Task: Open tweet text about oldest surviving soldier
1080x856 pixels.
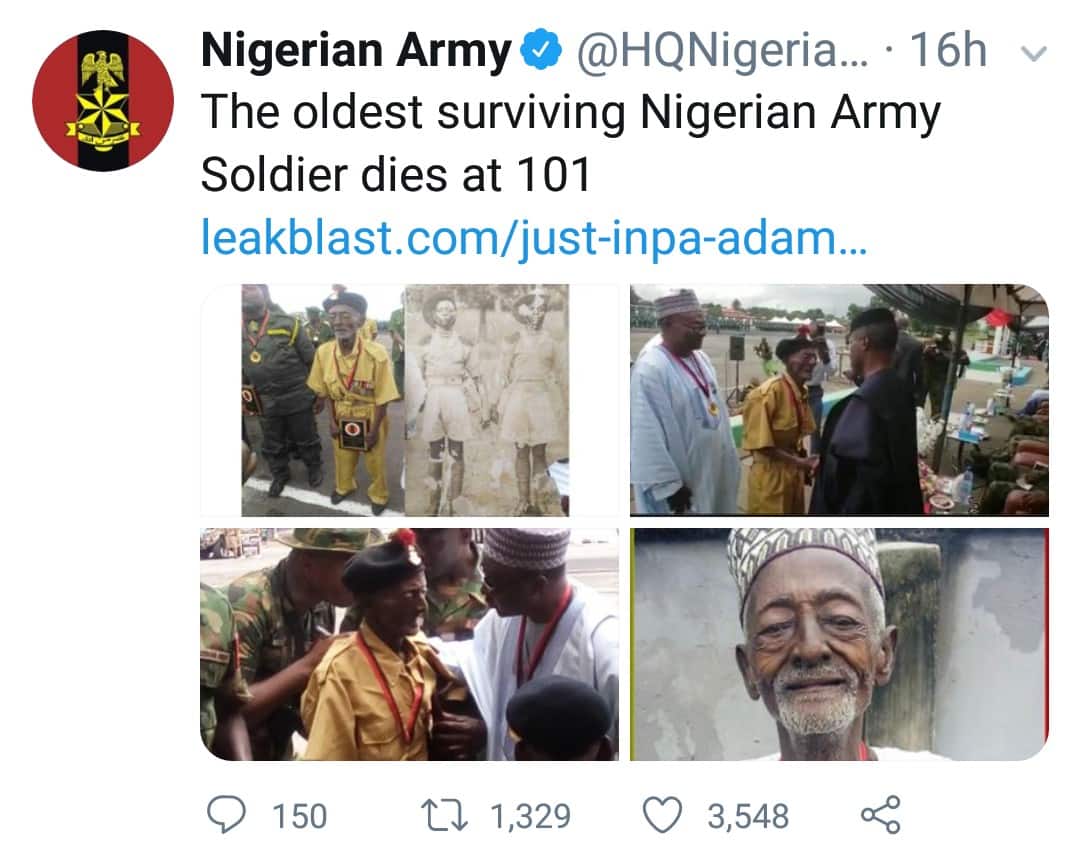Action: click(570, 145)
